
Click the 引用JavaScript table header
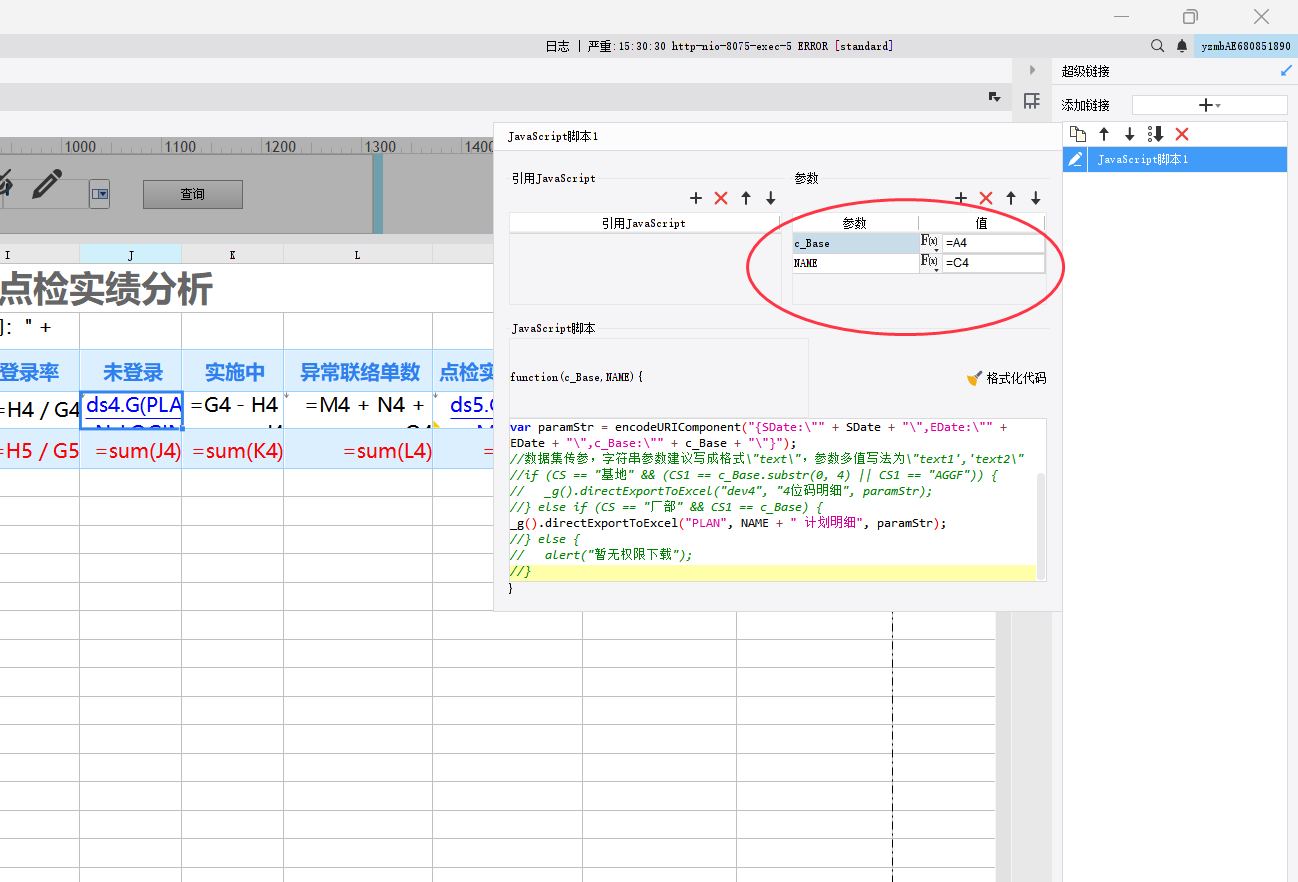point(645,223)
